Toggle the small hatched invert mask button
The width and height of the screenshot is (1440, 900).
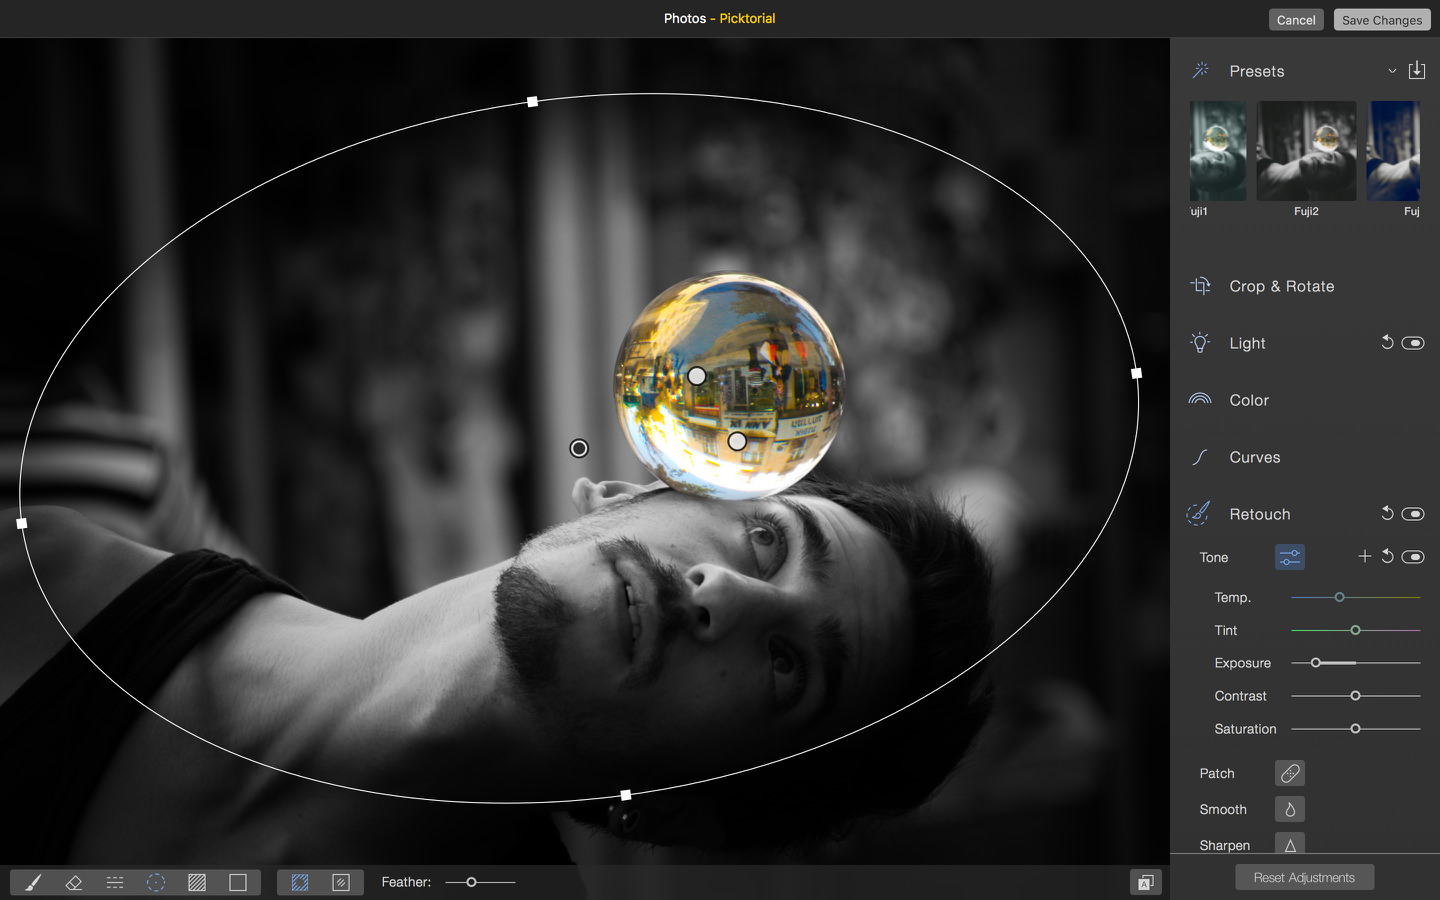click(341, 882)
